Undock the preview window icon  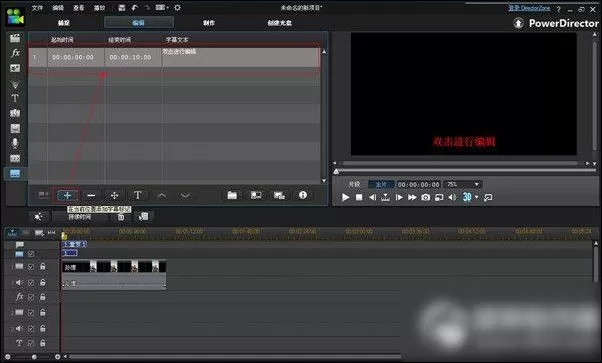coord(488,197)
